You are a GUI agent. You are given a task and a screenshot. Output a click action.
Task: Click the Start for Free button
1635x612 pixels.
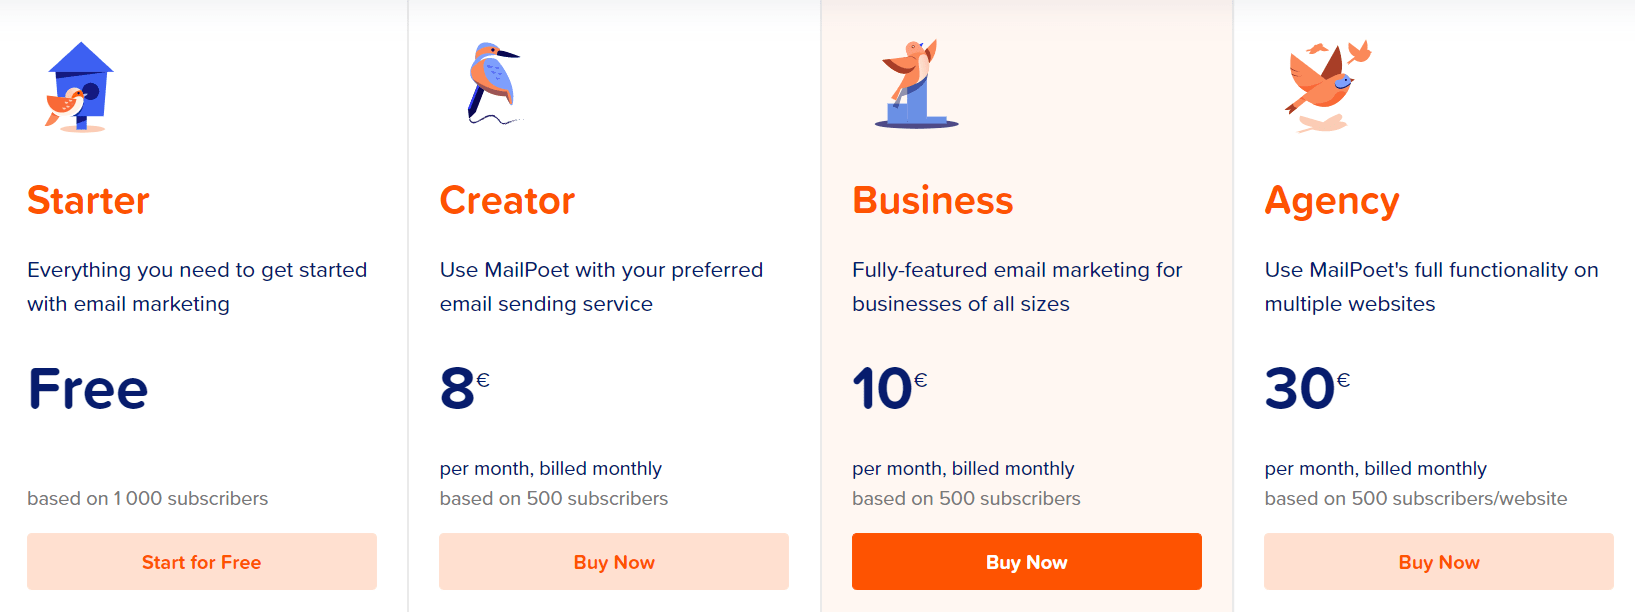pyautogui.click(x=202, y=561)
